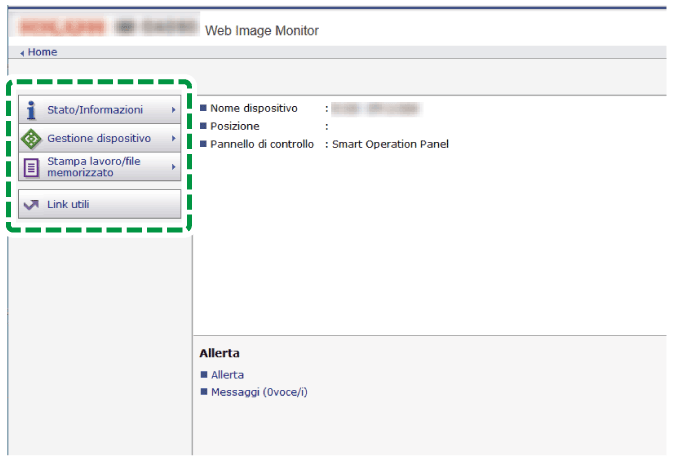Click the Nome dispositivo label
The image size is (675, 460).
tap(254, 108)
